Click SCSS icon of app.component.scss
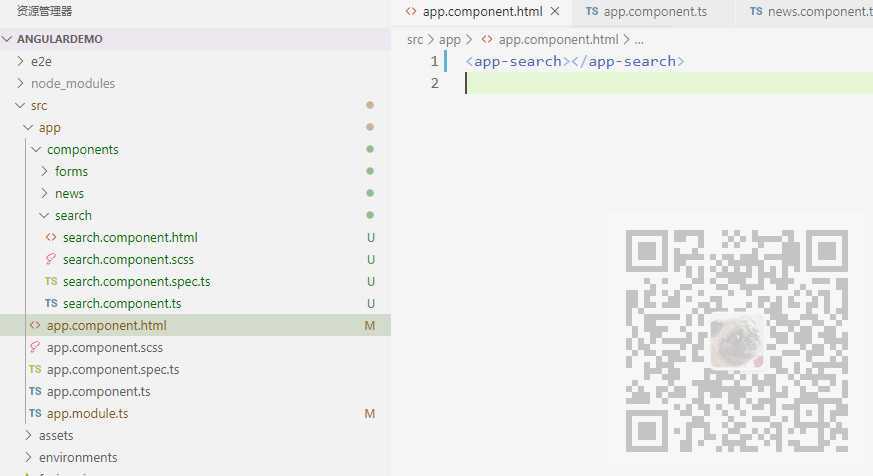Image resolution: width=873 pixels, height=476 pixels. [x=35, y=347]
